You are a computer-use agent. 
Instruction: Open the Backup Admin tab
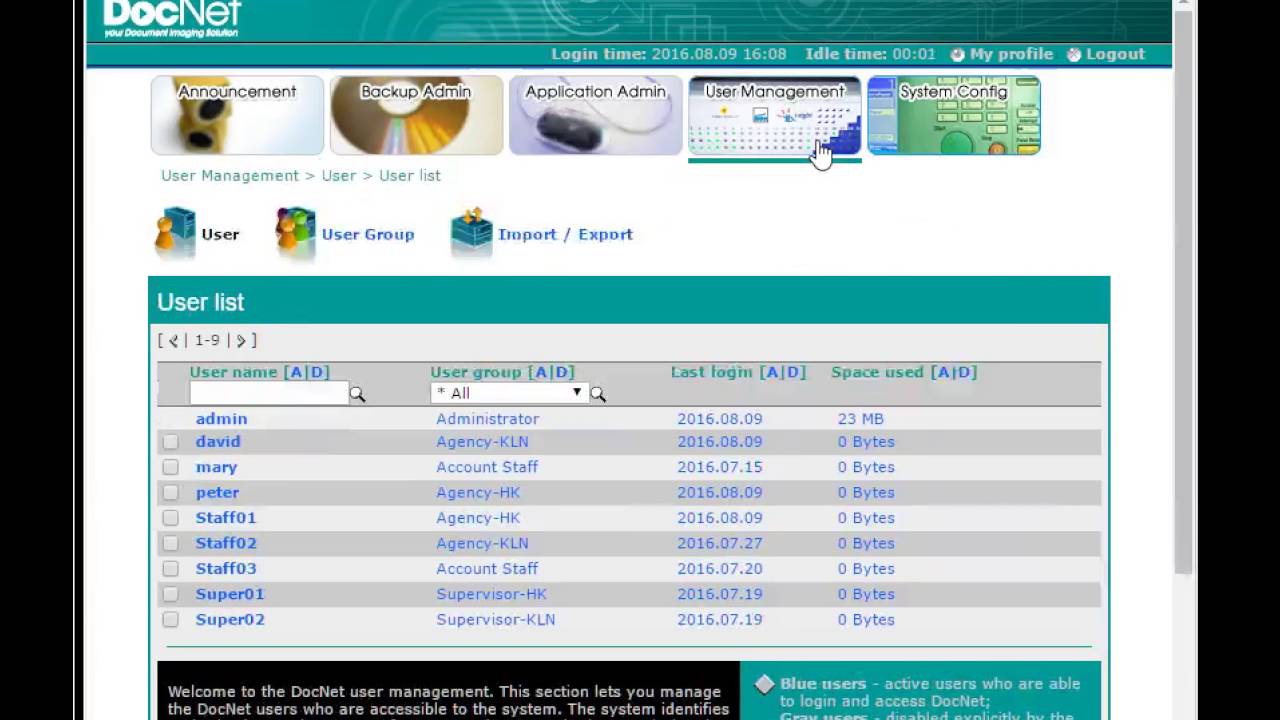(416, 115)
